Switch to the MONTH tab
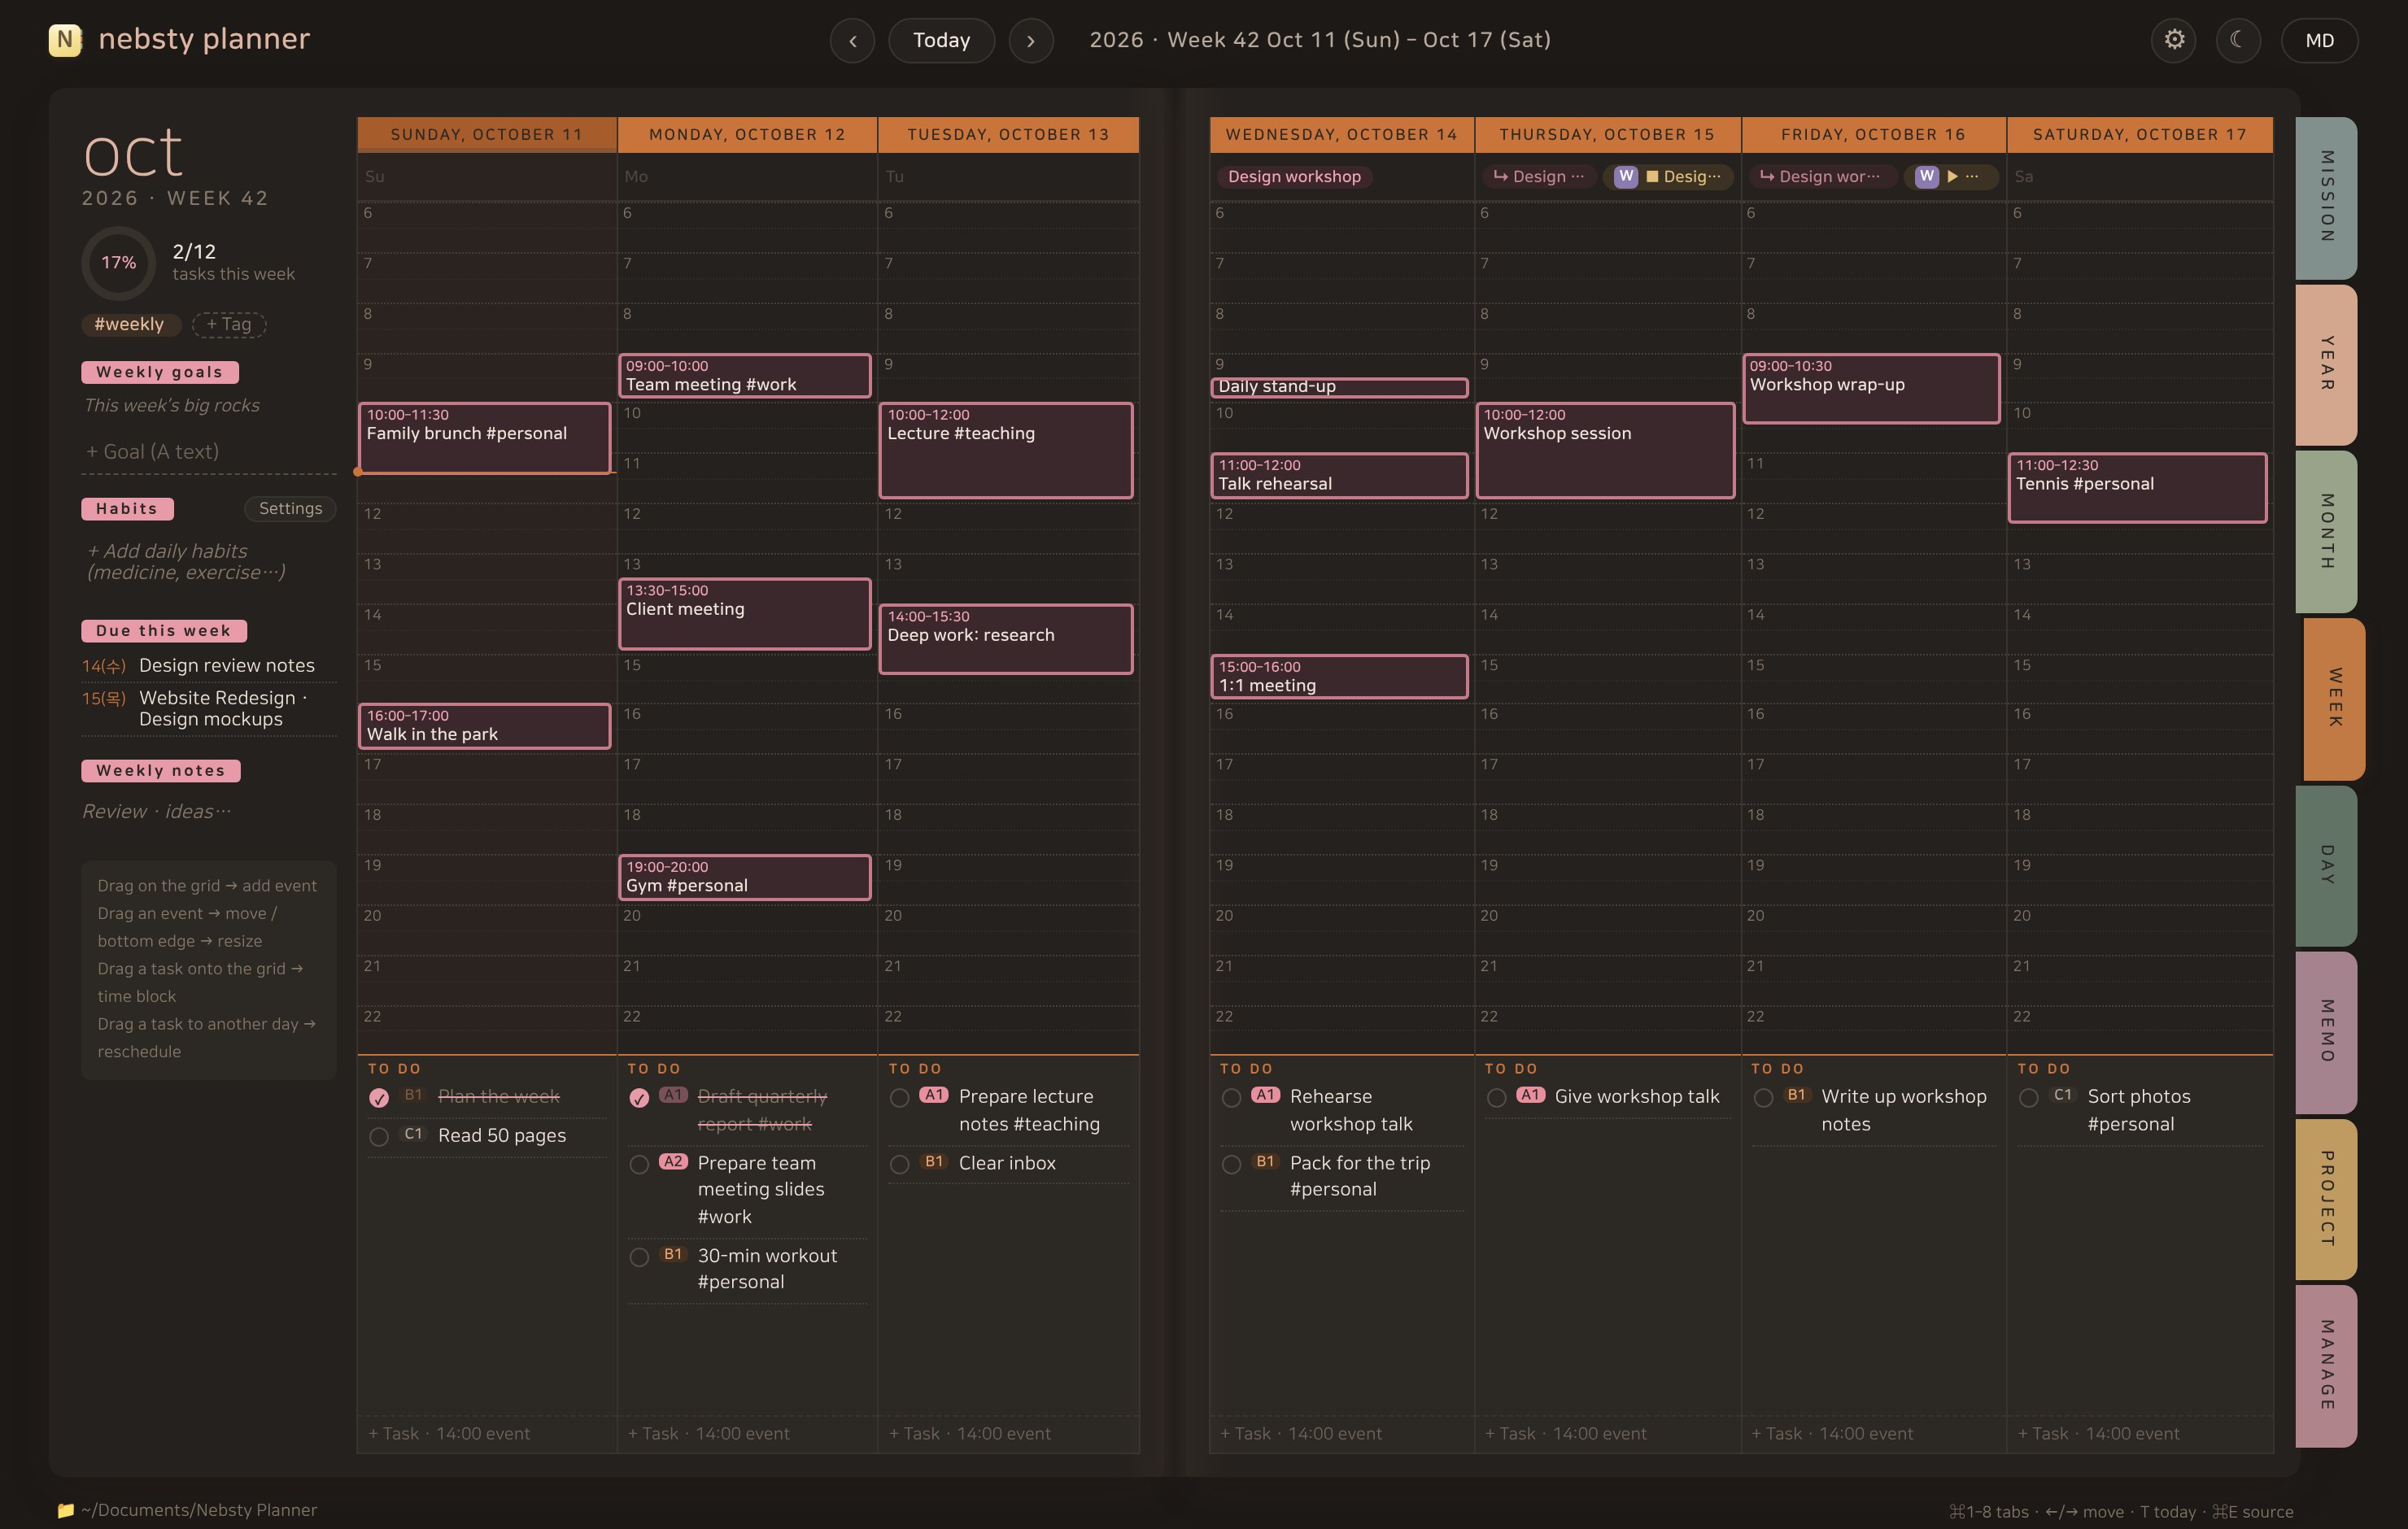 pyautogui.click(x=2326, y=531)
